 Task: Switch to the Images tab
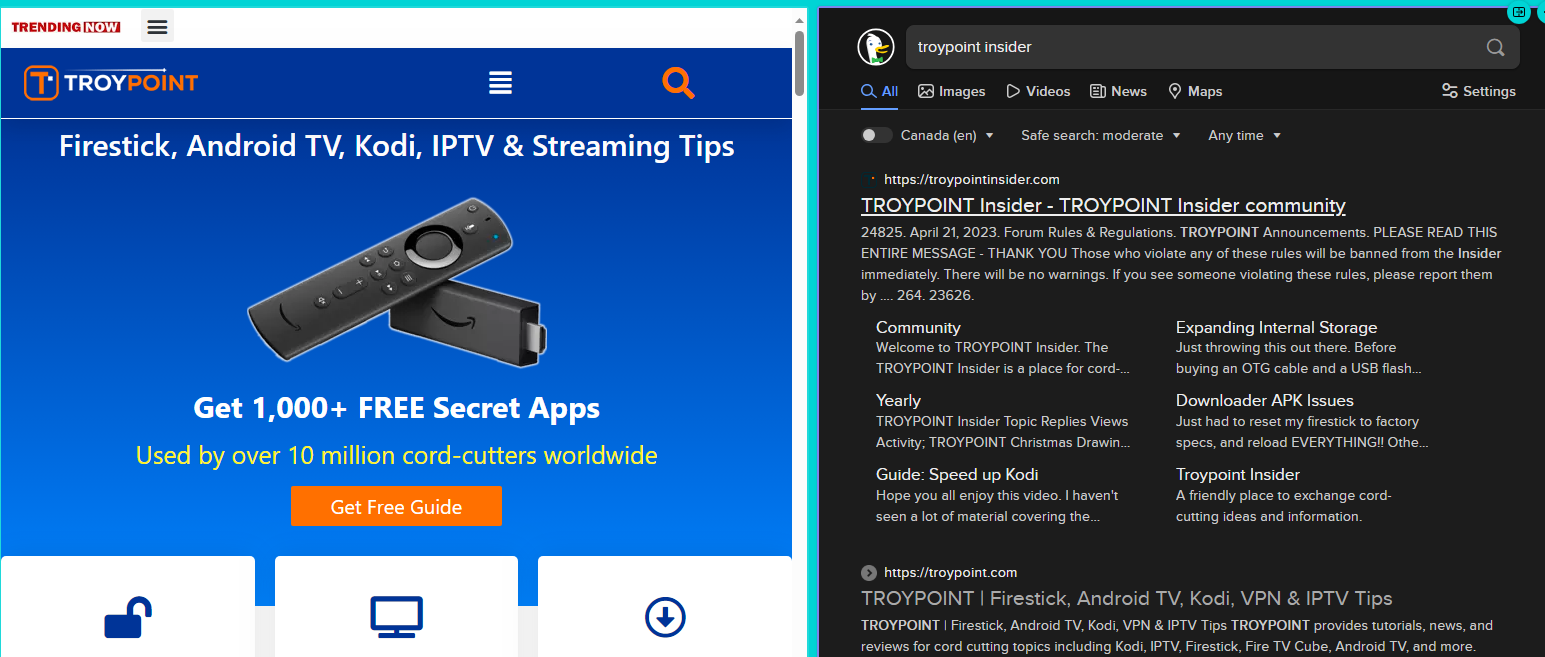[952, 91]
